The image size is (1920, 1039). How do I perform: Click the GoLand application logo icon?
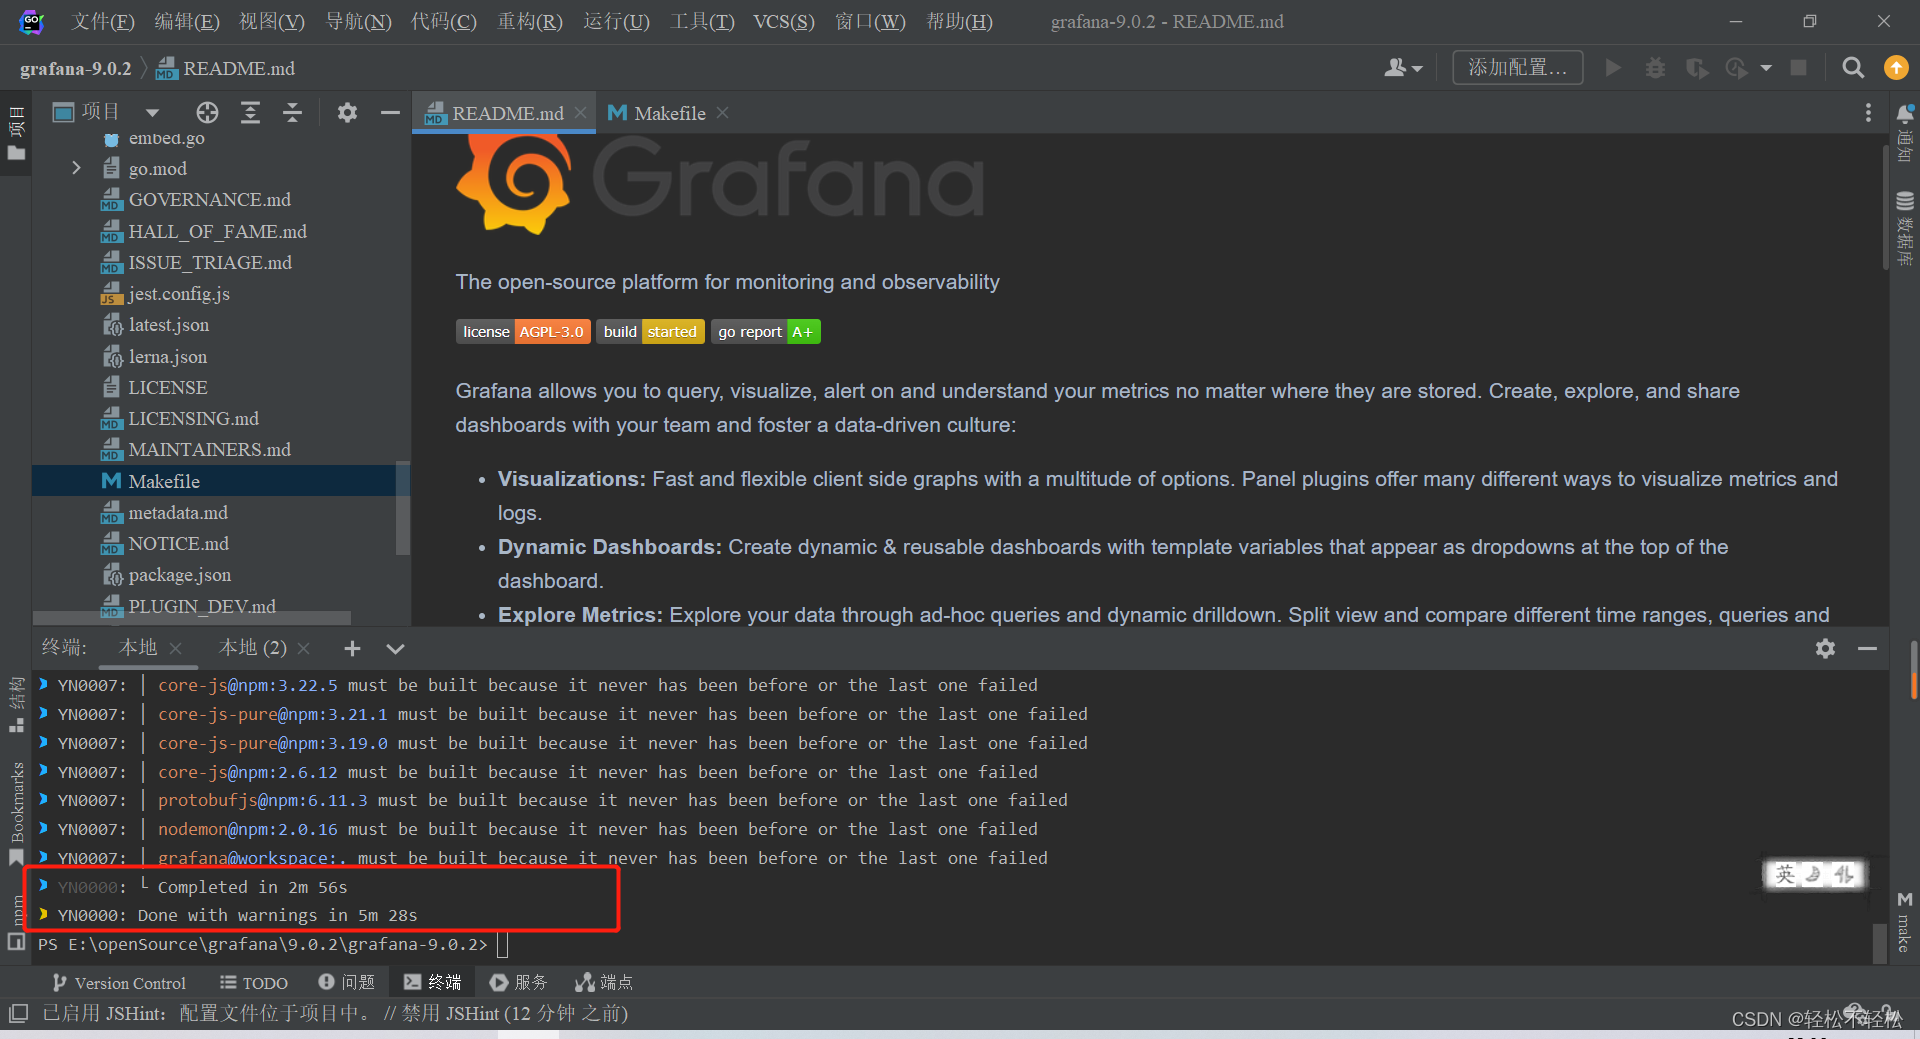(31, 21)
